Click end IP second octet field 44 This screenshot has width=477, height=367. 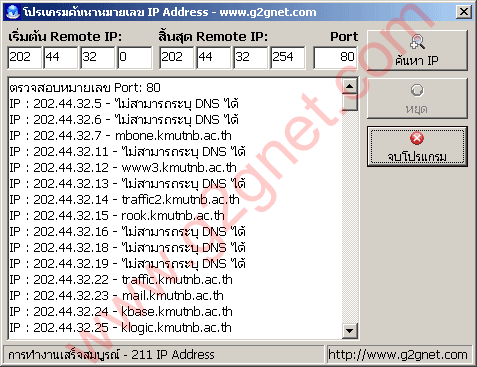pos(213,57)
